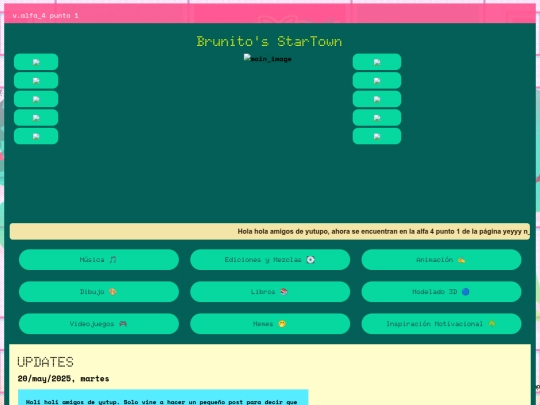Open the Animación category button
Viewport: 540px width, 405px height.
click(441, 260)
